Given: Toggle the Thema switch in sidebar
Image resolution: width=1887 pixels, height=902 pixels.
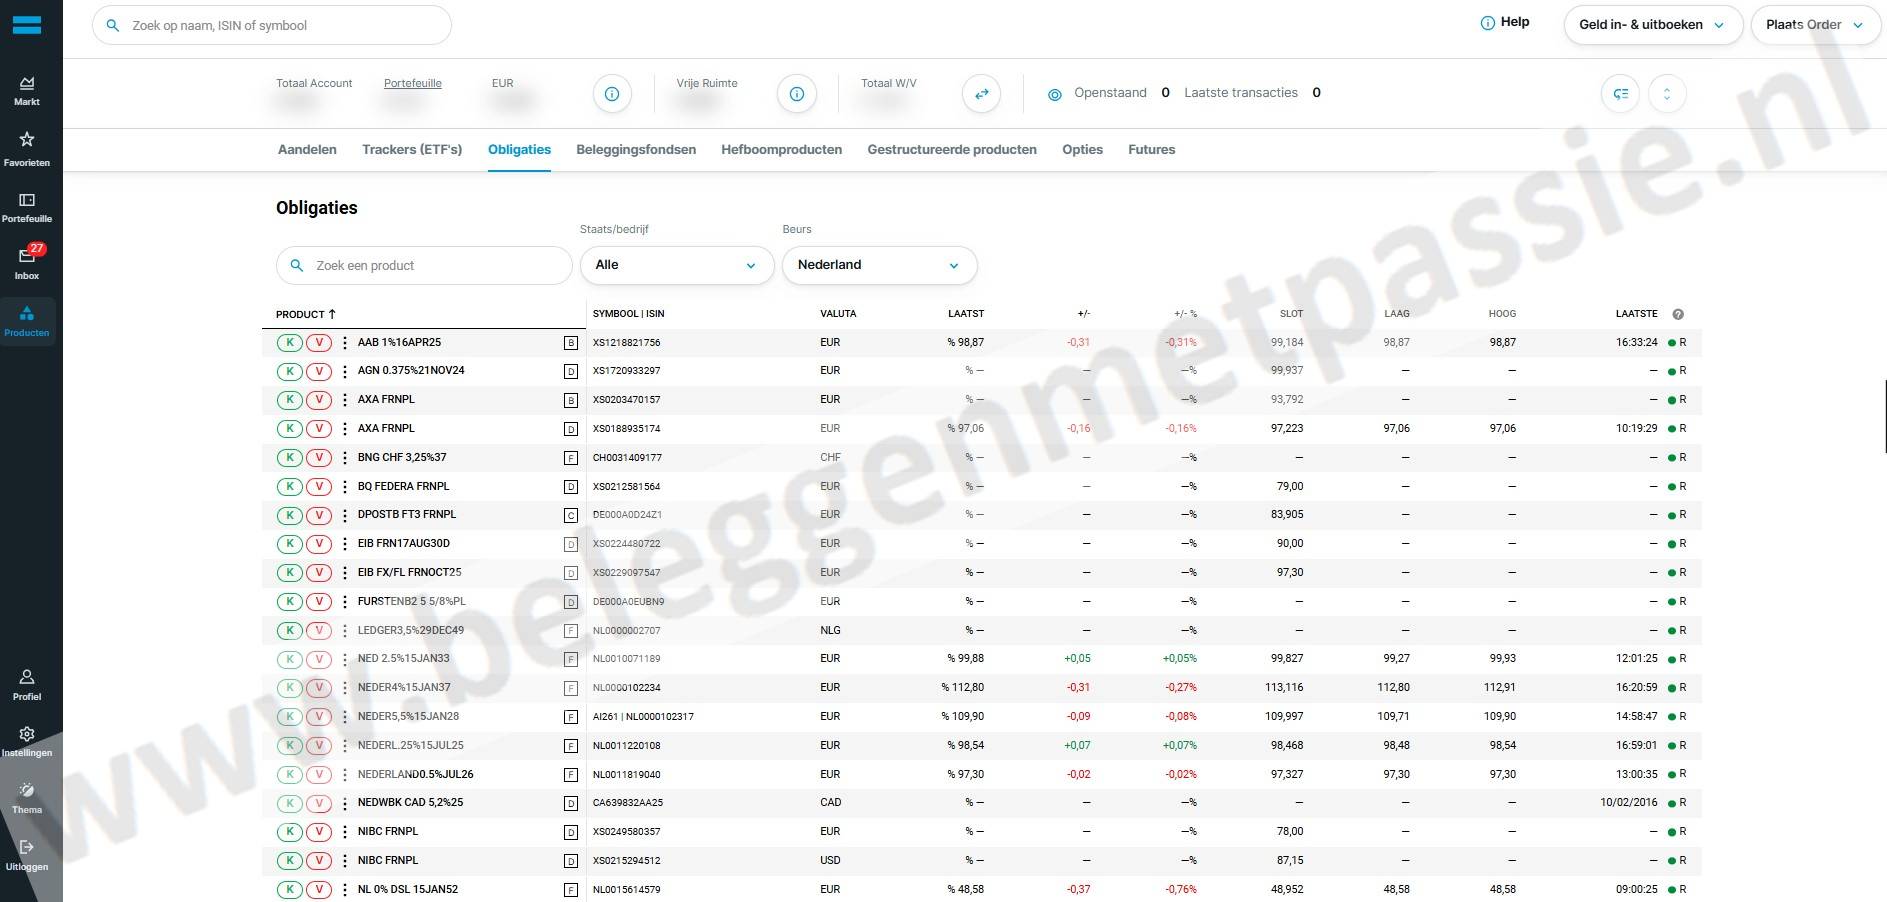Looking at the screenshot, I should 27,796.
